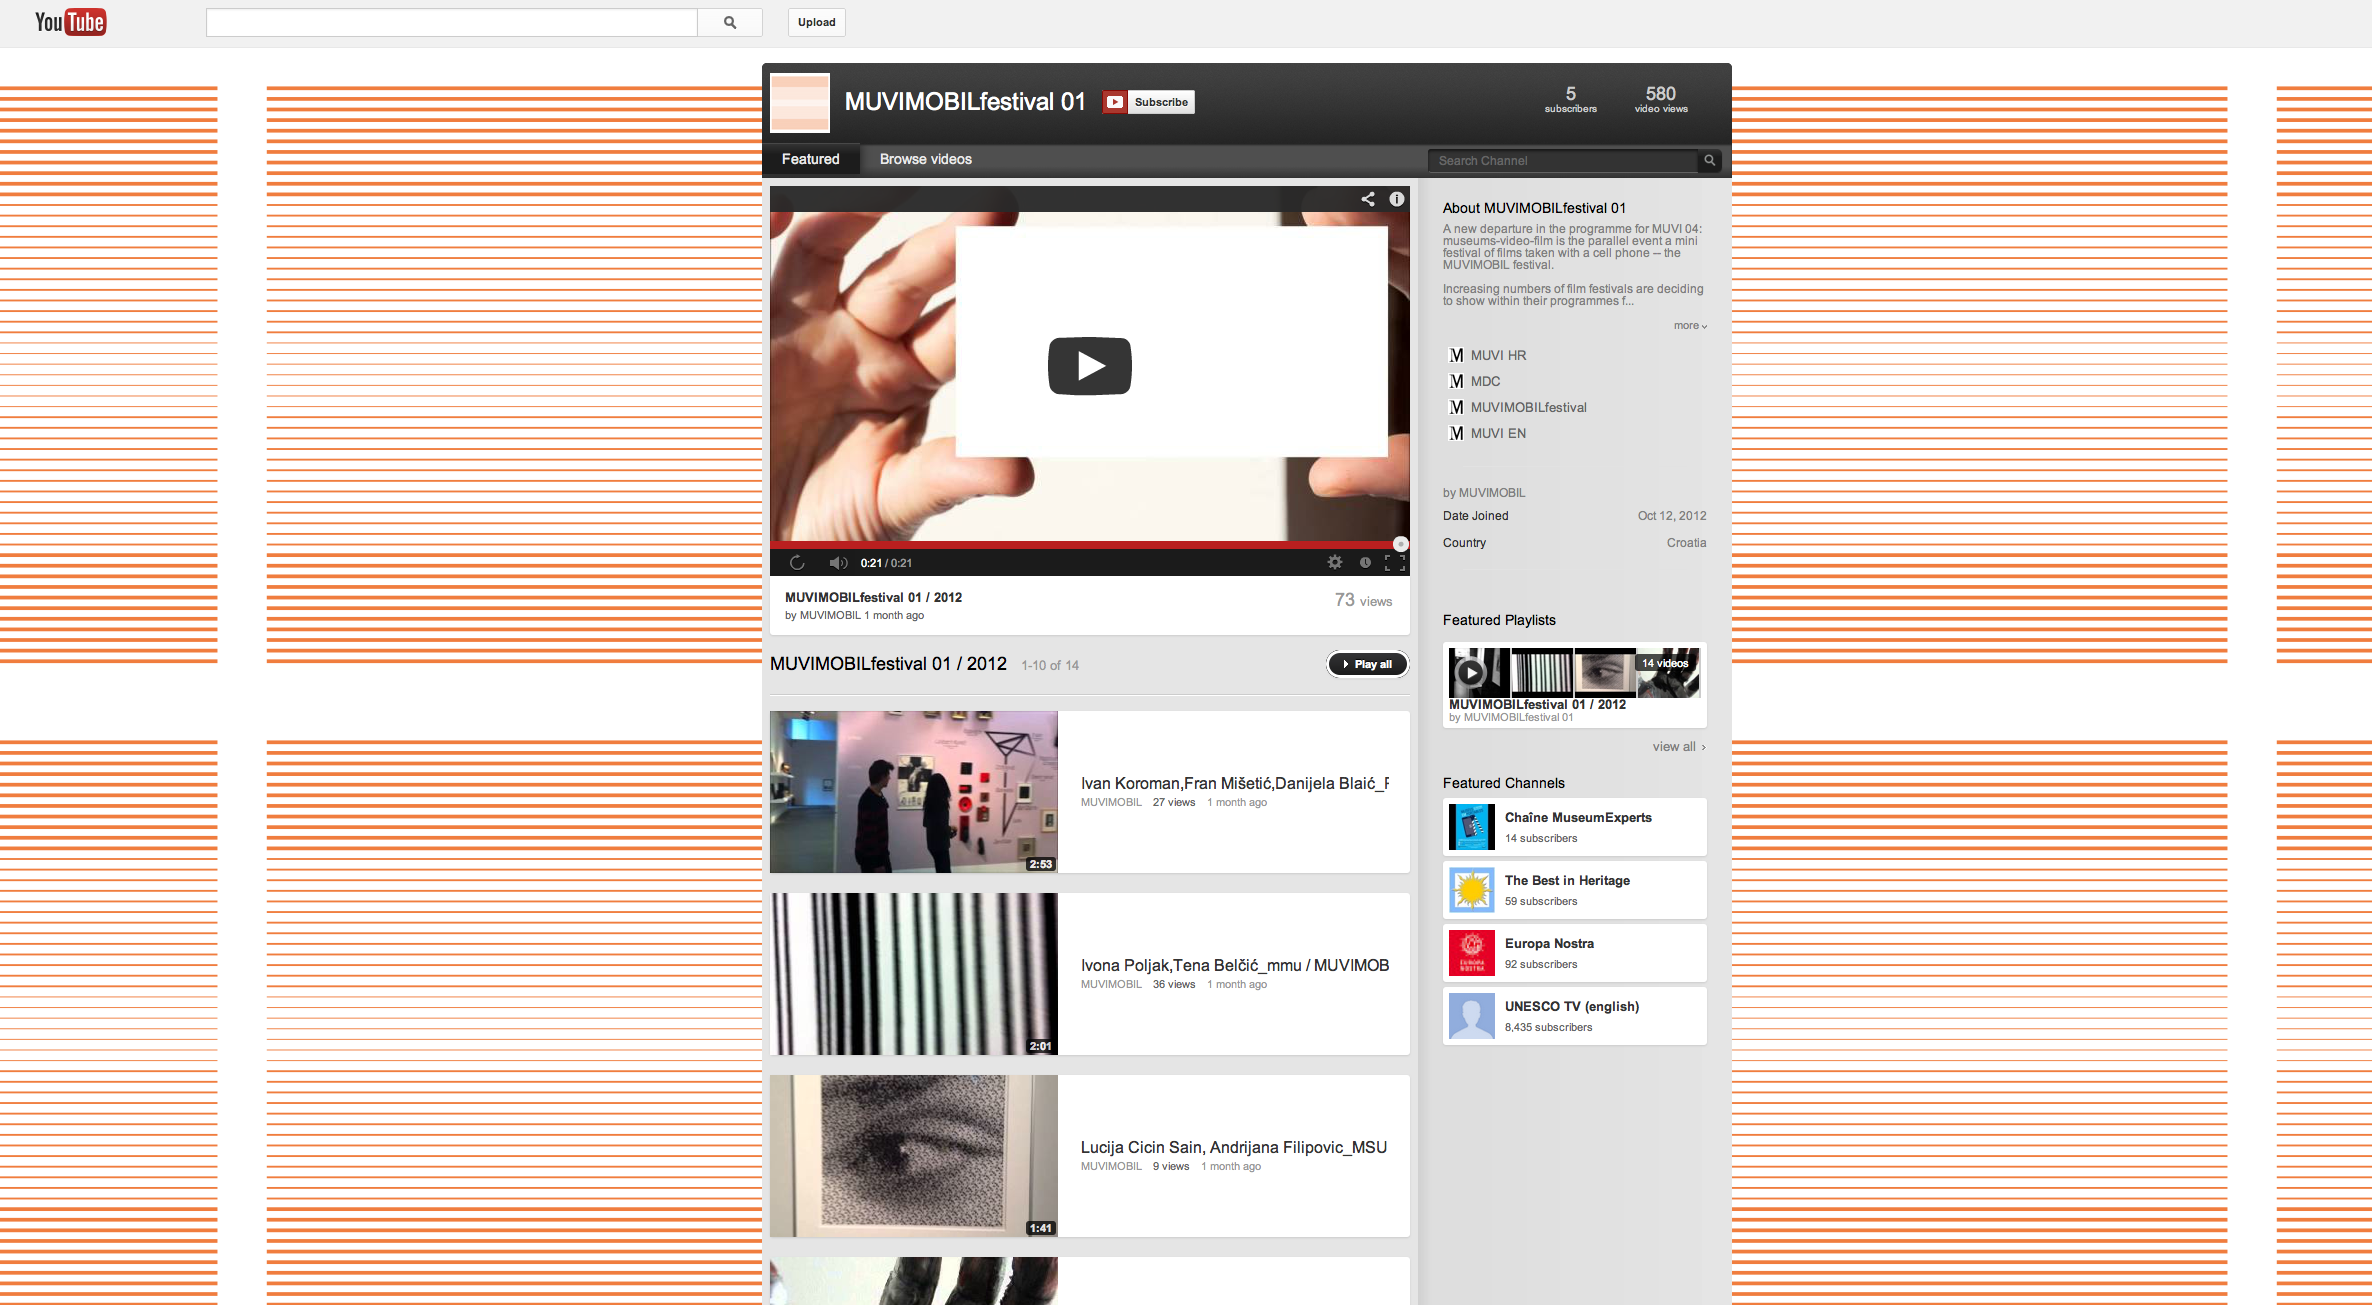Viewport: 2372px width, 1305px height.
Task: Open the MUVIMOBILfestival 01 / 2012 video title
Action: (x=873, y=597)
